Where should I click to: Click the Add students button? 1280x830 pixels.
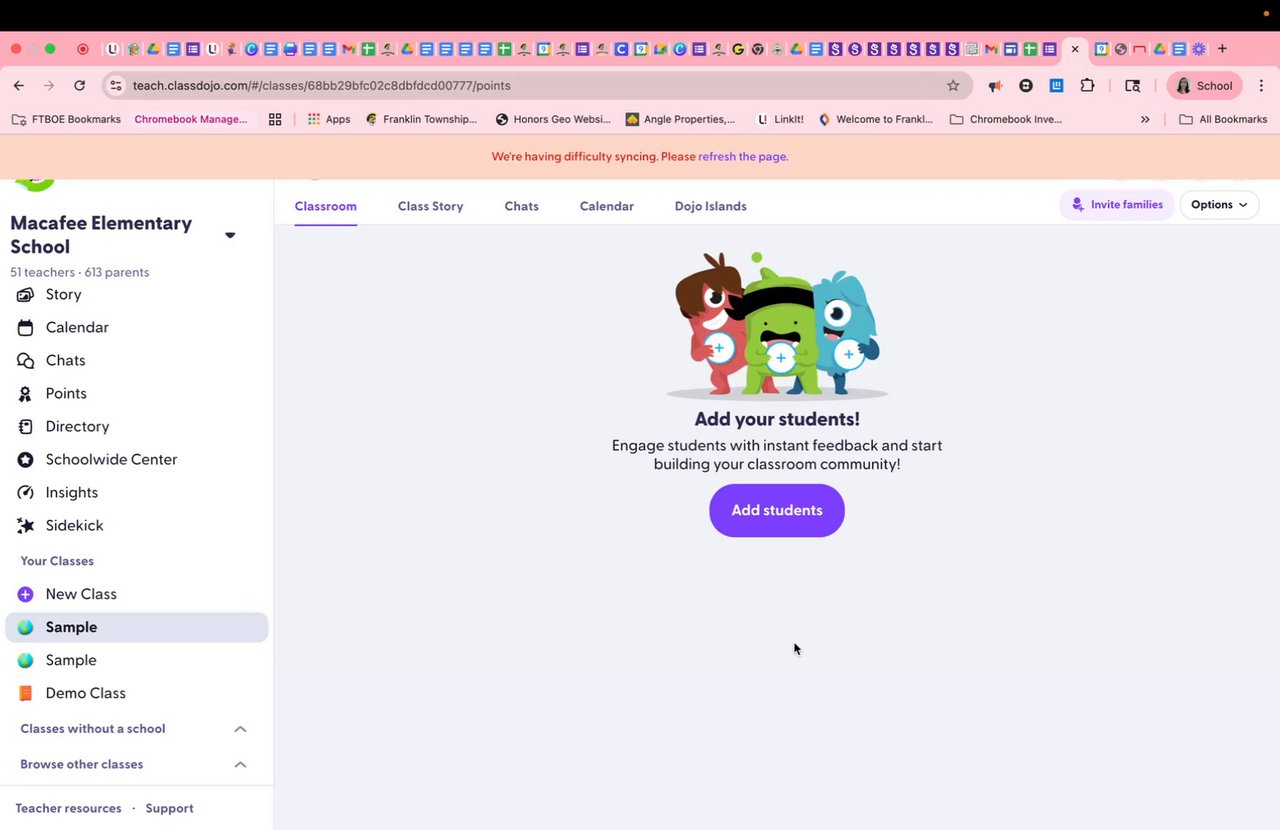[x=777, y=510]
